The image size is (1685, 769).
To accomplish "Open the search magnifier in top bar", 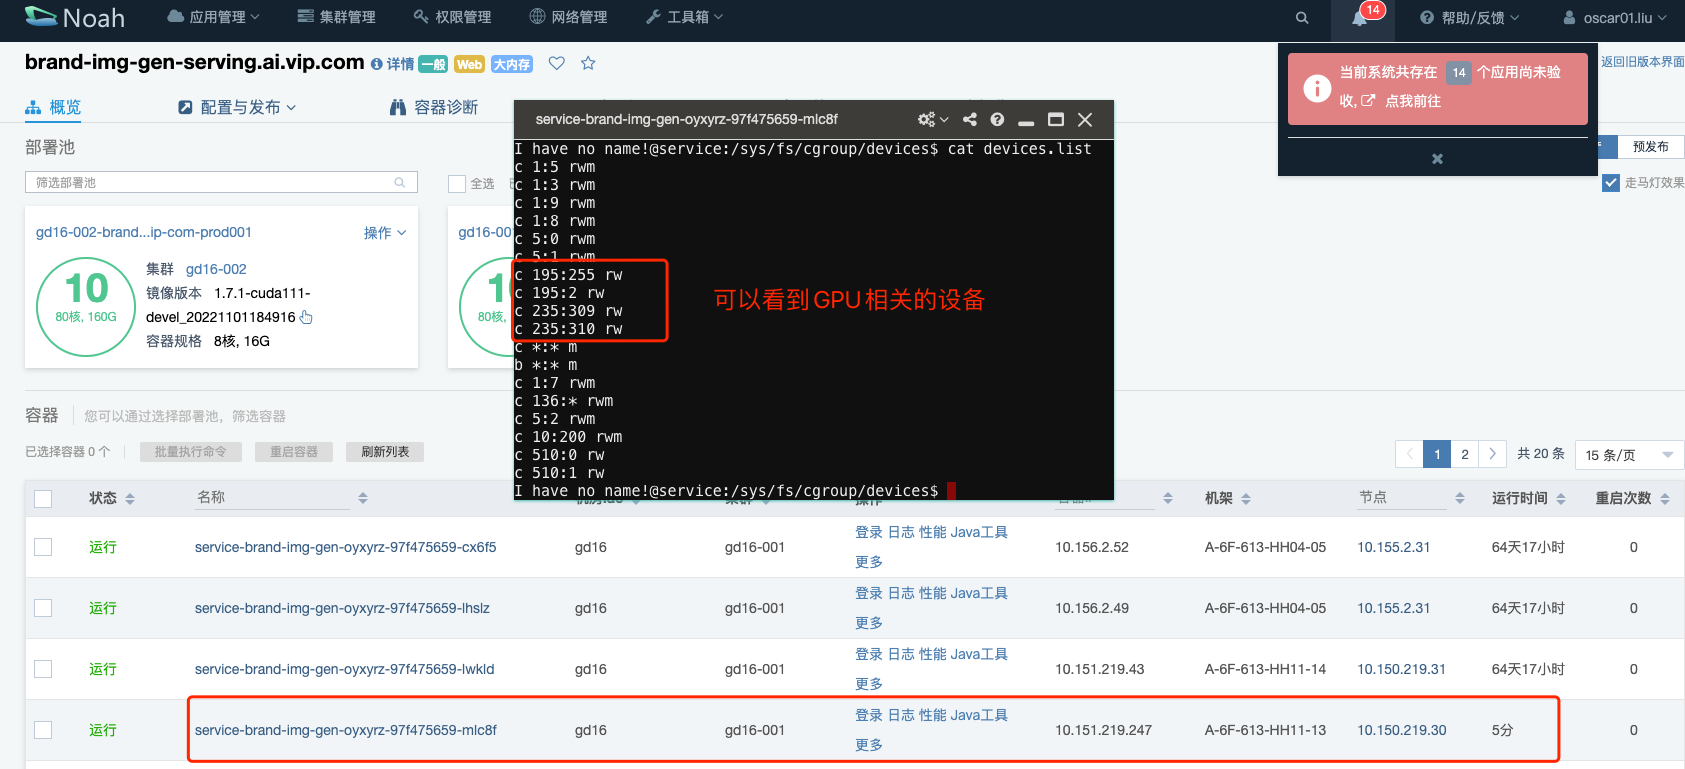I will tap(1302, 18).
